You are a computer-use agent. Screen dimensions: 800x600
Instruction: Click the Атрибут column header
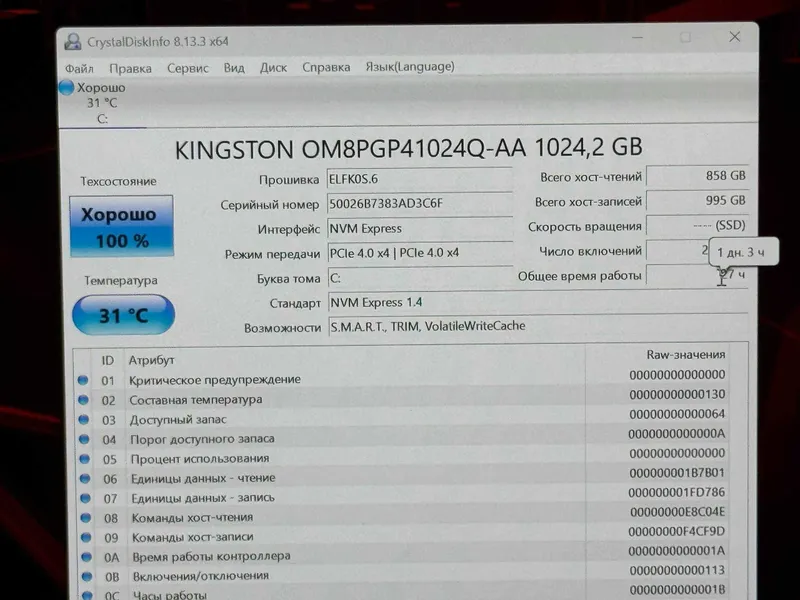pyautogui.click(x=152, y=360)
